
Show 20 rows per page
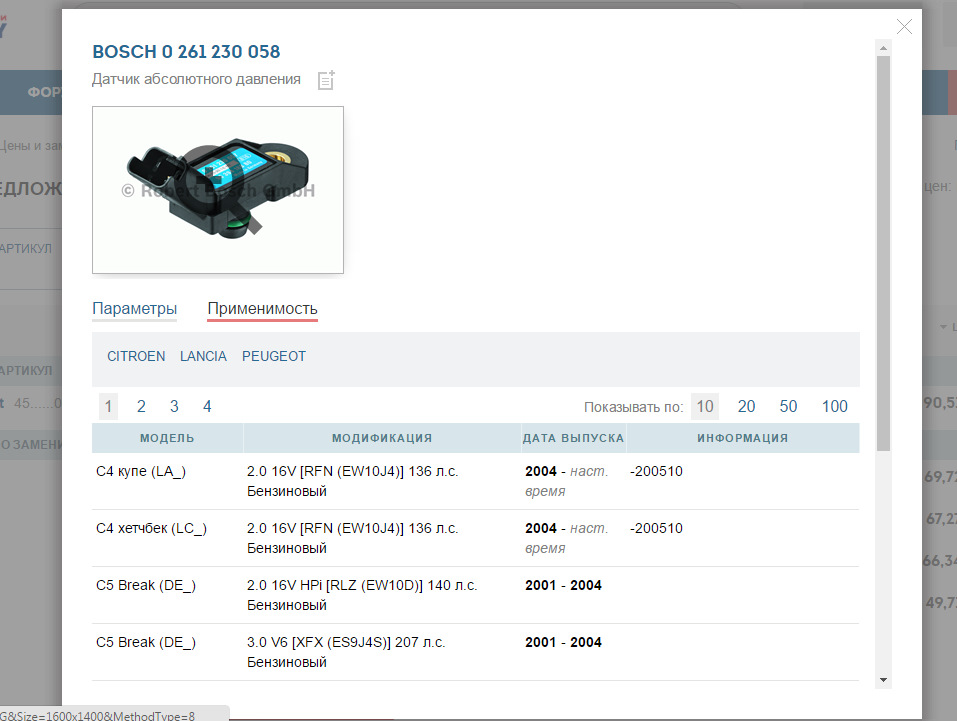coord(746,407)
